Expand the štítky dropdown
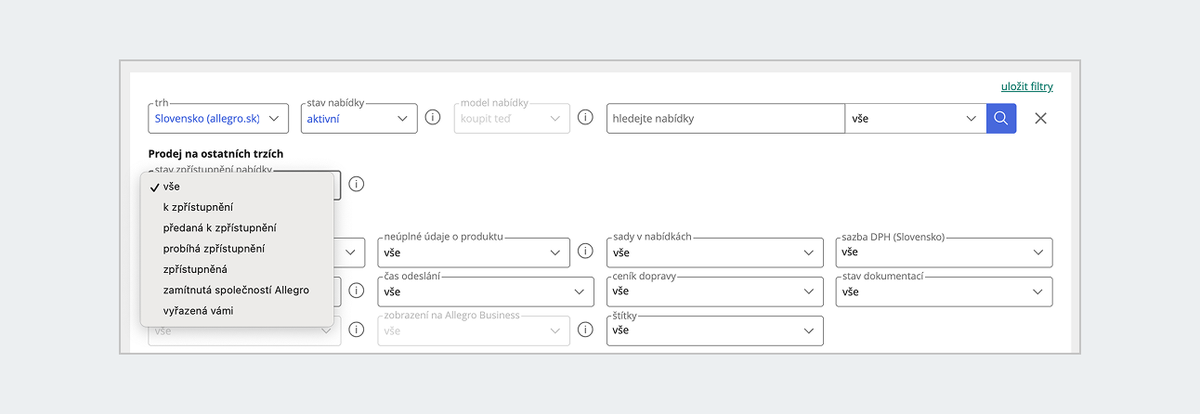 click(715, 330)
